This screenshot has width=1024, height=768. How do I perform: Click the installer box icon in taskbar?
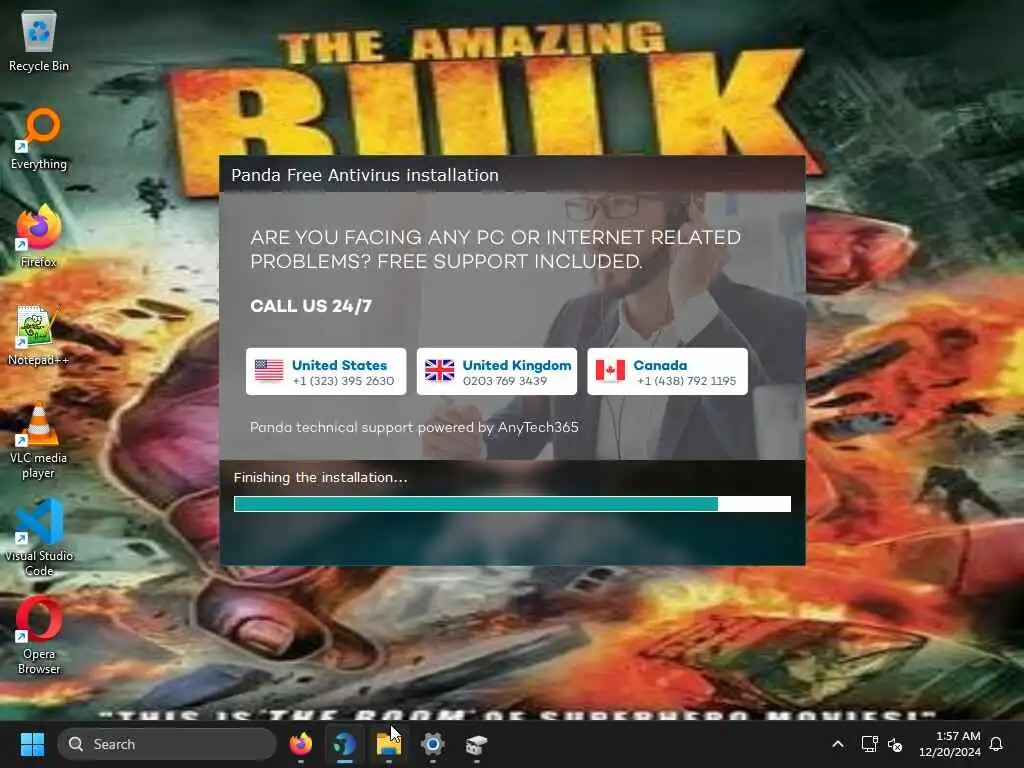click(x=476, y=744)
